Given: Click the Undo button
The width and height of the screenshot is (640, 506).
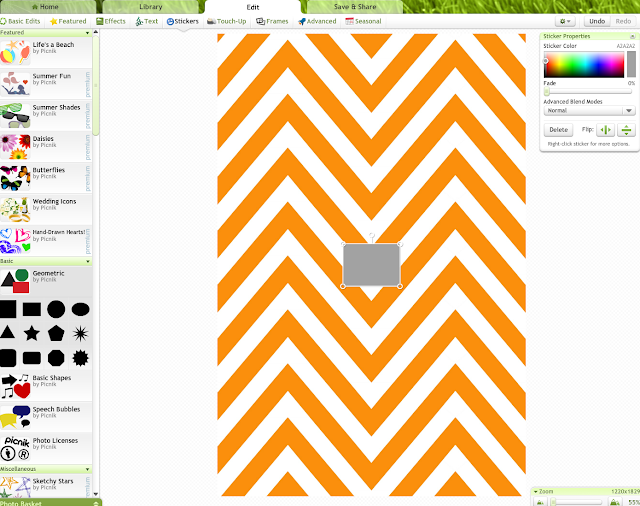Looking at the screenshot, I should tap(597, 21).
